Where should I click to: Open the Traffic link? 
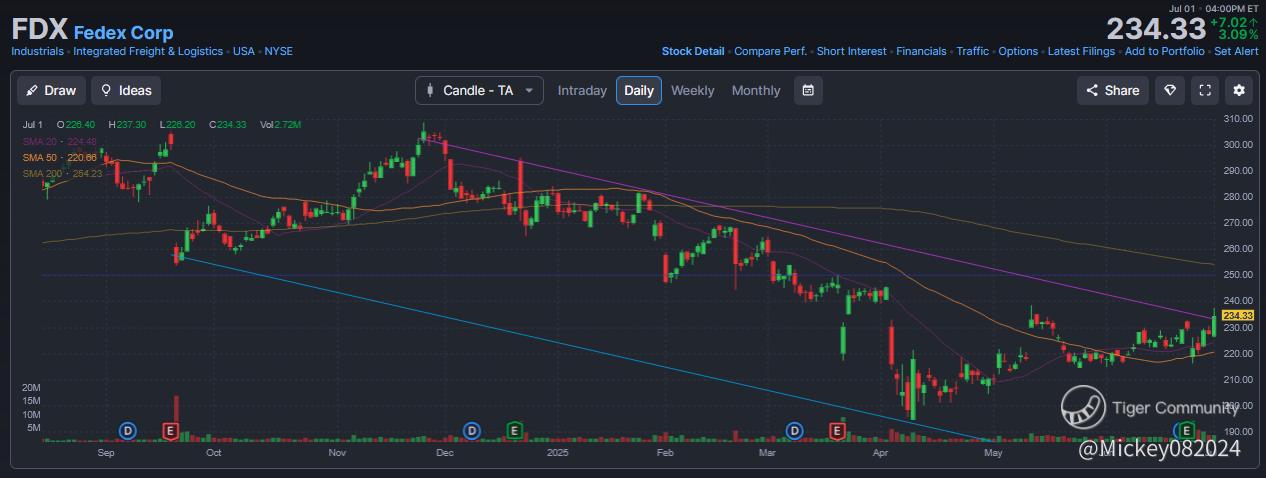(972, 51)
